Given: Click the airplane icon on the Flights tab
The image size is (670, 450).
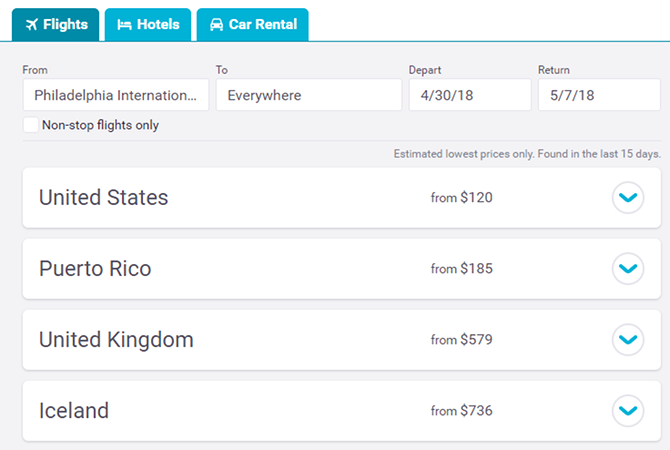Looking at the screenshot, I should (31, 25).
